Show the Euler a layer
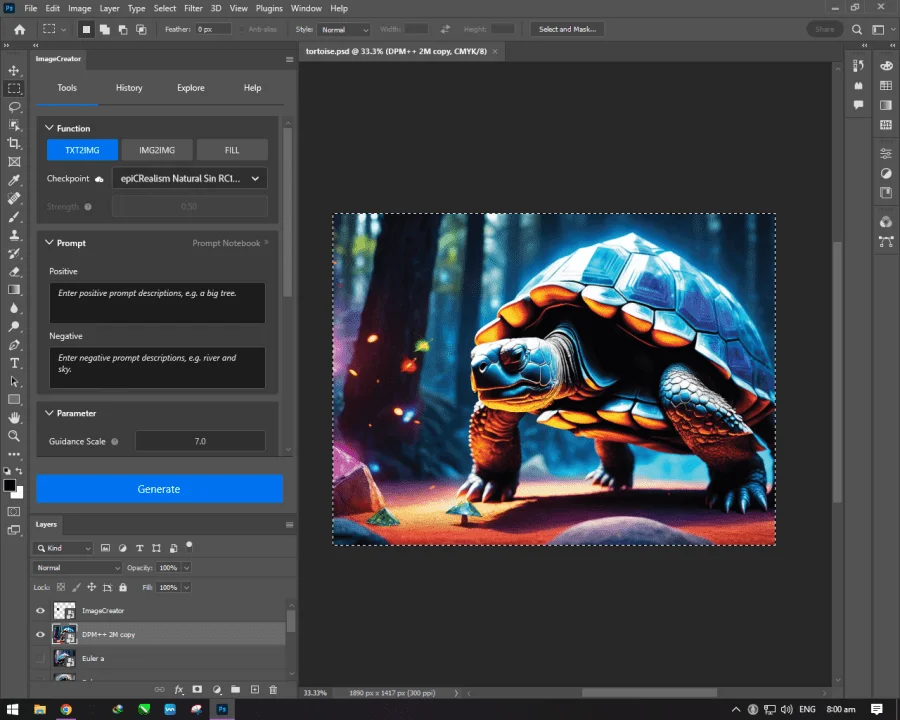This screenshot has width=900, height=720. pyautogui.click(x=40, y=659)
